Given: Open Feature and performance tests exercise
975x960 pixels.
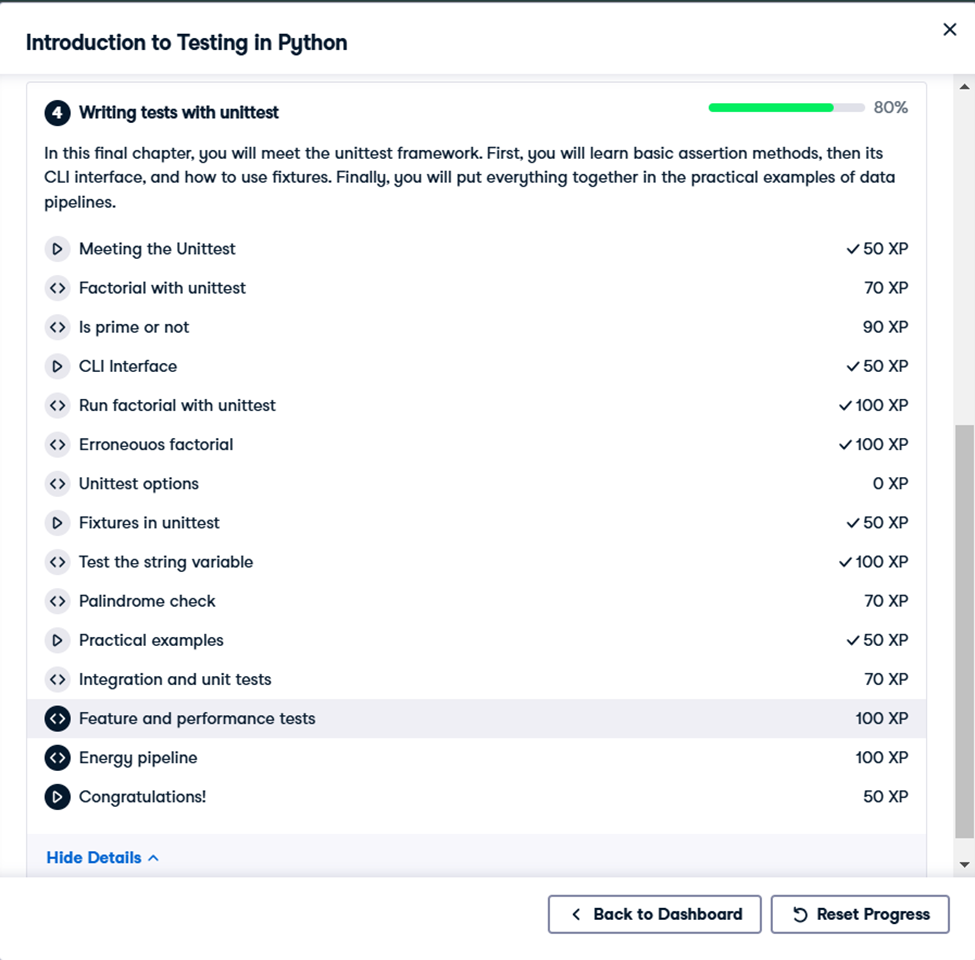Looking at the screenshot, I should coord(476,719).
